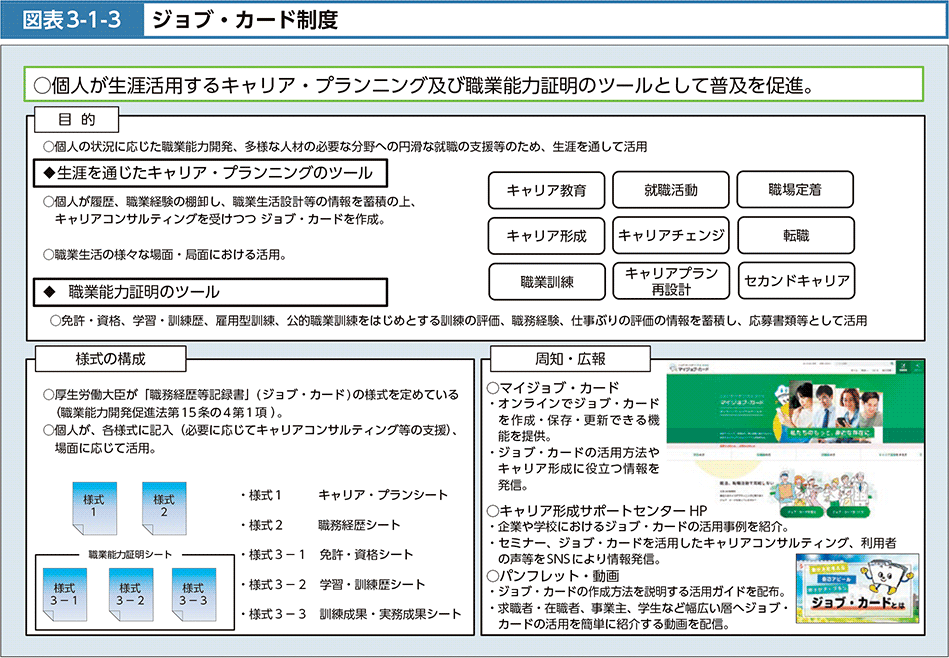Click the 目的 section label
The height and width of the screenshot is (658, 949).
point(77,120)
